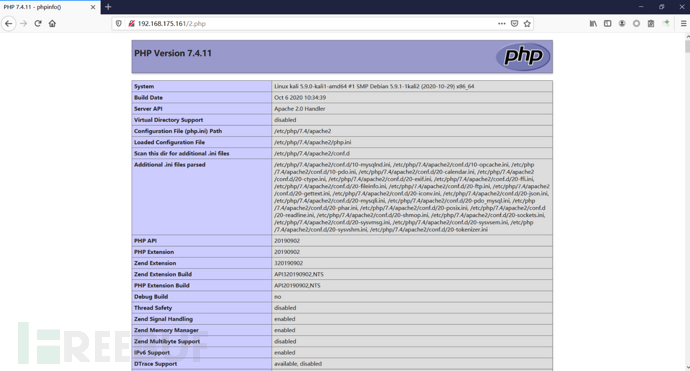The image size is (690, 371).
Task: Bookmark this page with star
Action: click(x=527, y=24)
